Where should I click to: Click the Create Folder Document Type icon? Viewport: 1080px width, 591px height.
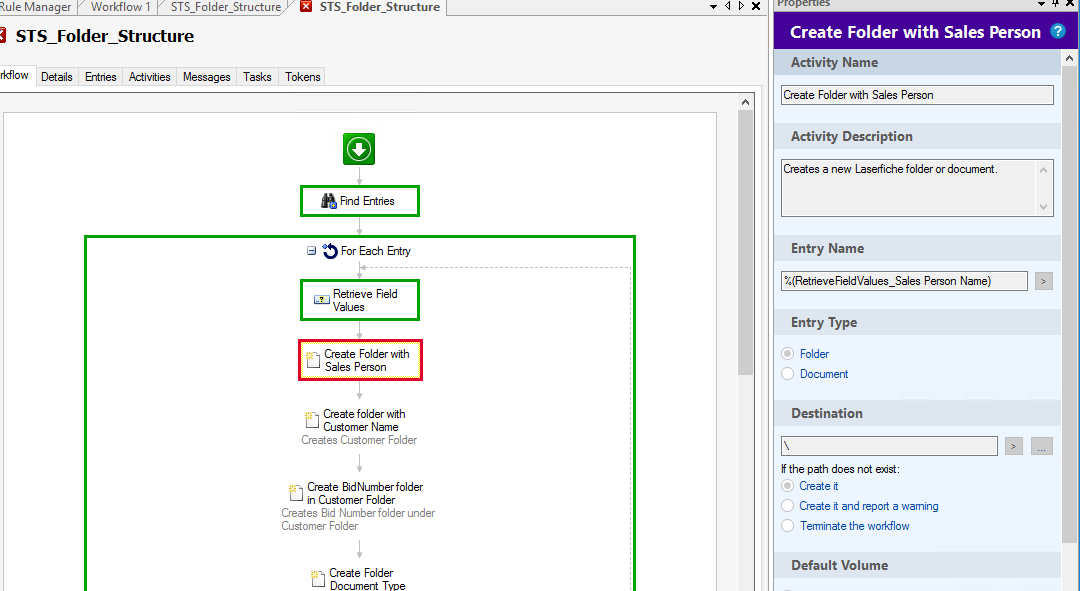(x=318, y=579)
